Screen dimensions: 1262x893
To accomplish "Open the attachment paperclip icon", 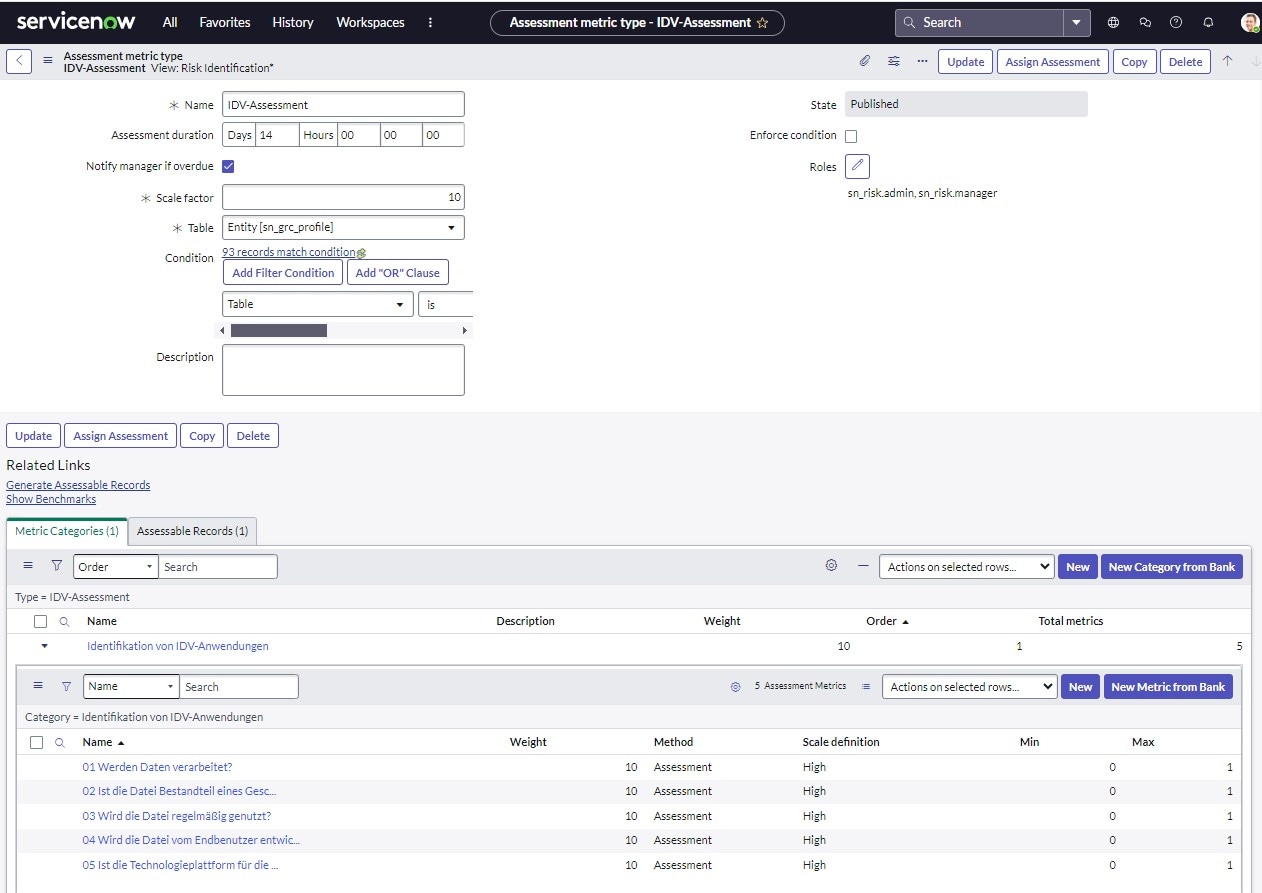I will pyautogui.click(x=864, y=61).
